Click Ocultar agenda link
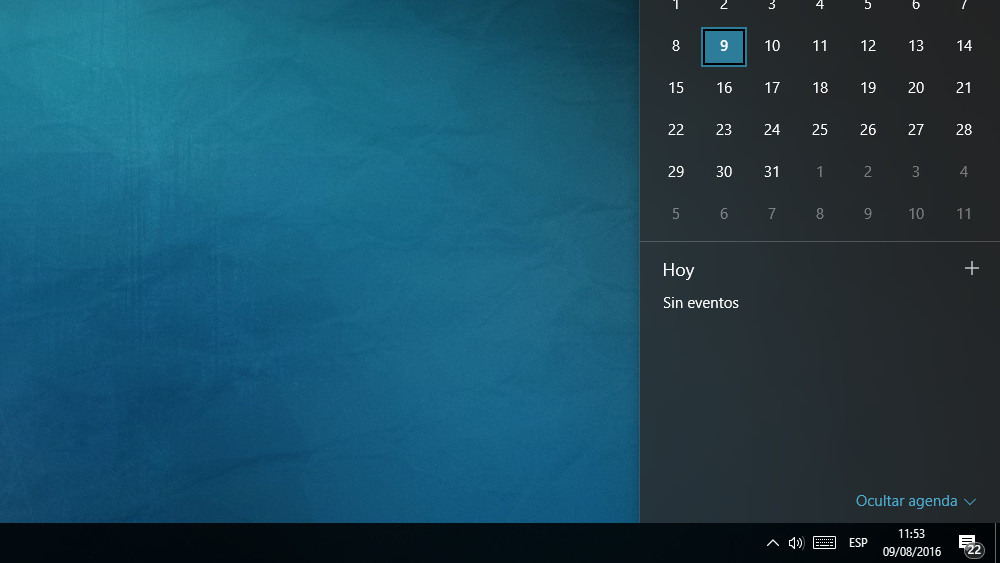 [906, 501]
